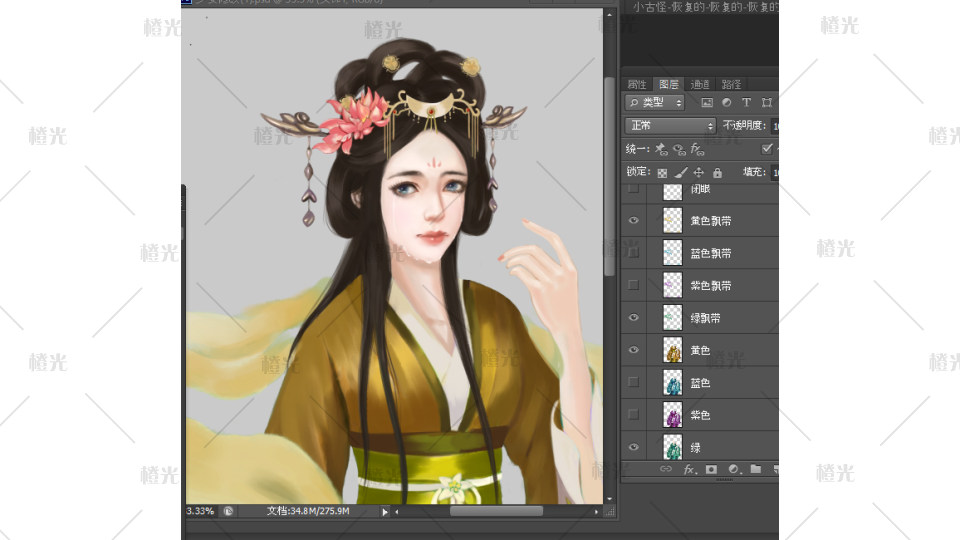Select the 绿飘带 layer thumbnail
Image resolution: width=960 pixels, height=540 pixels.
tap(672, 318)
